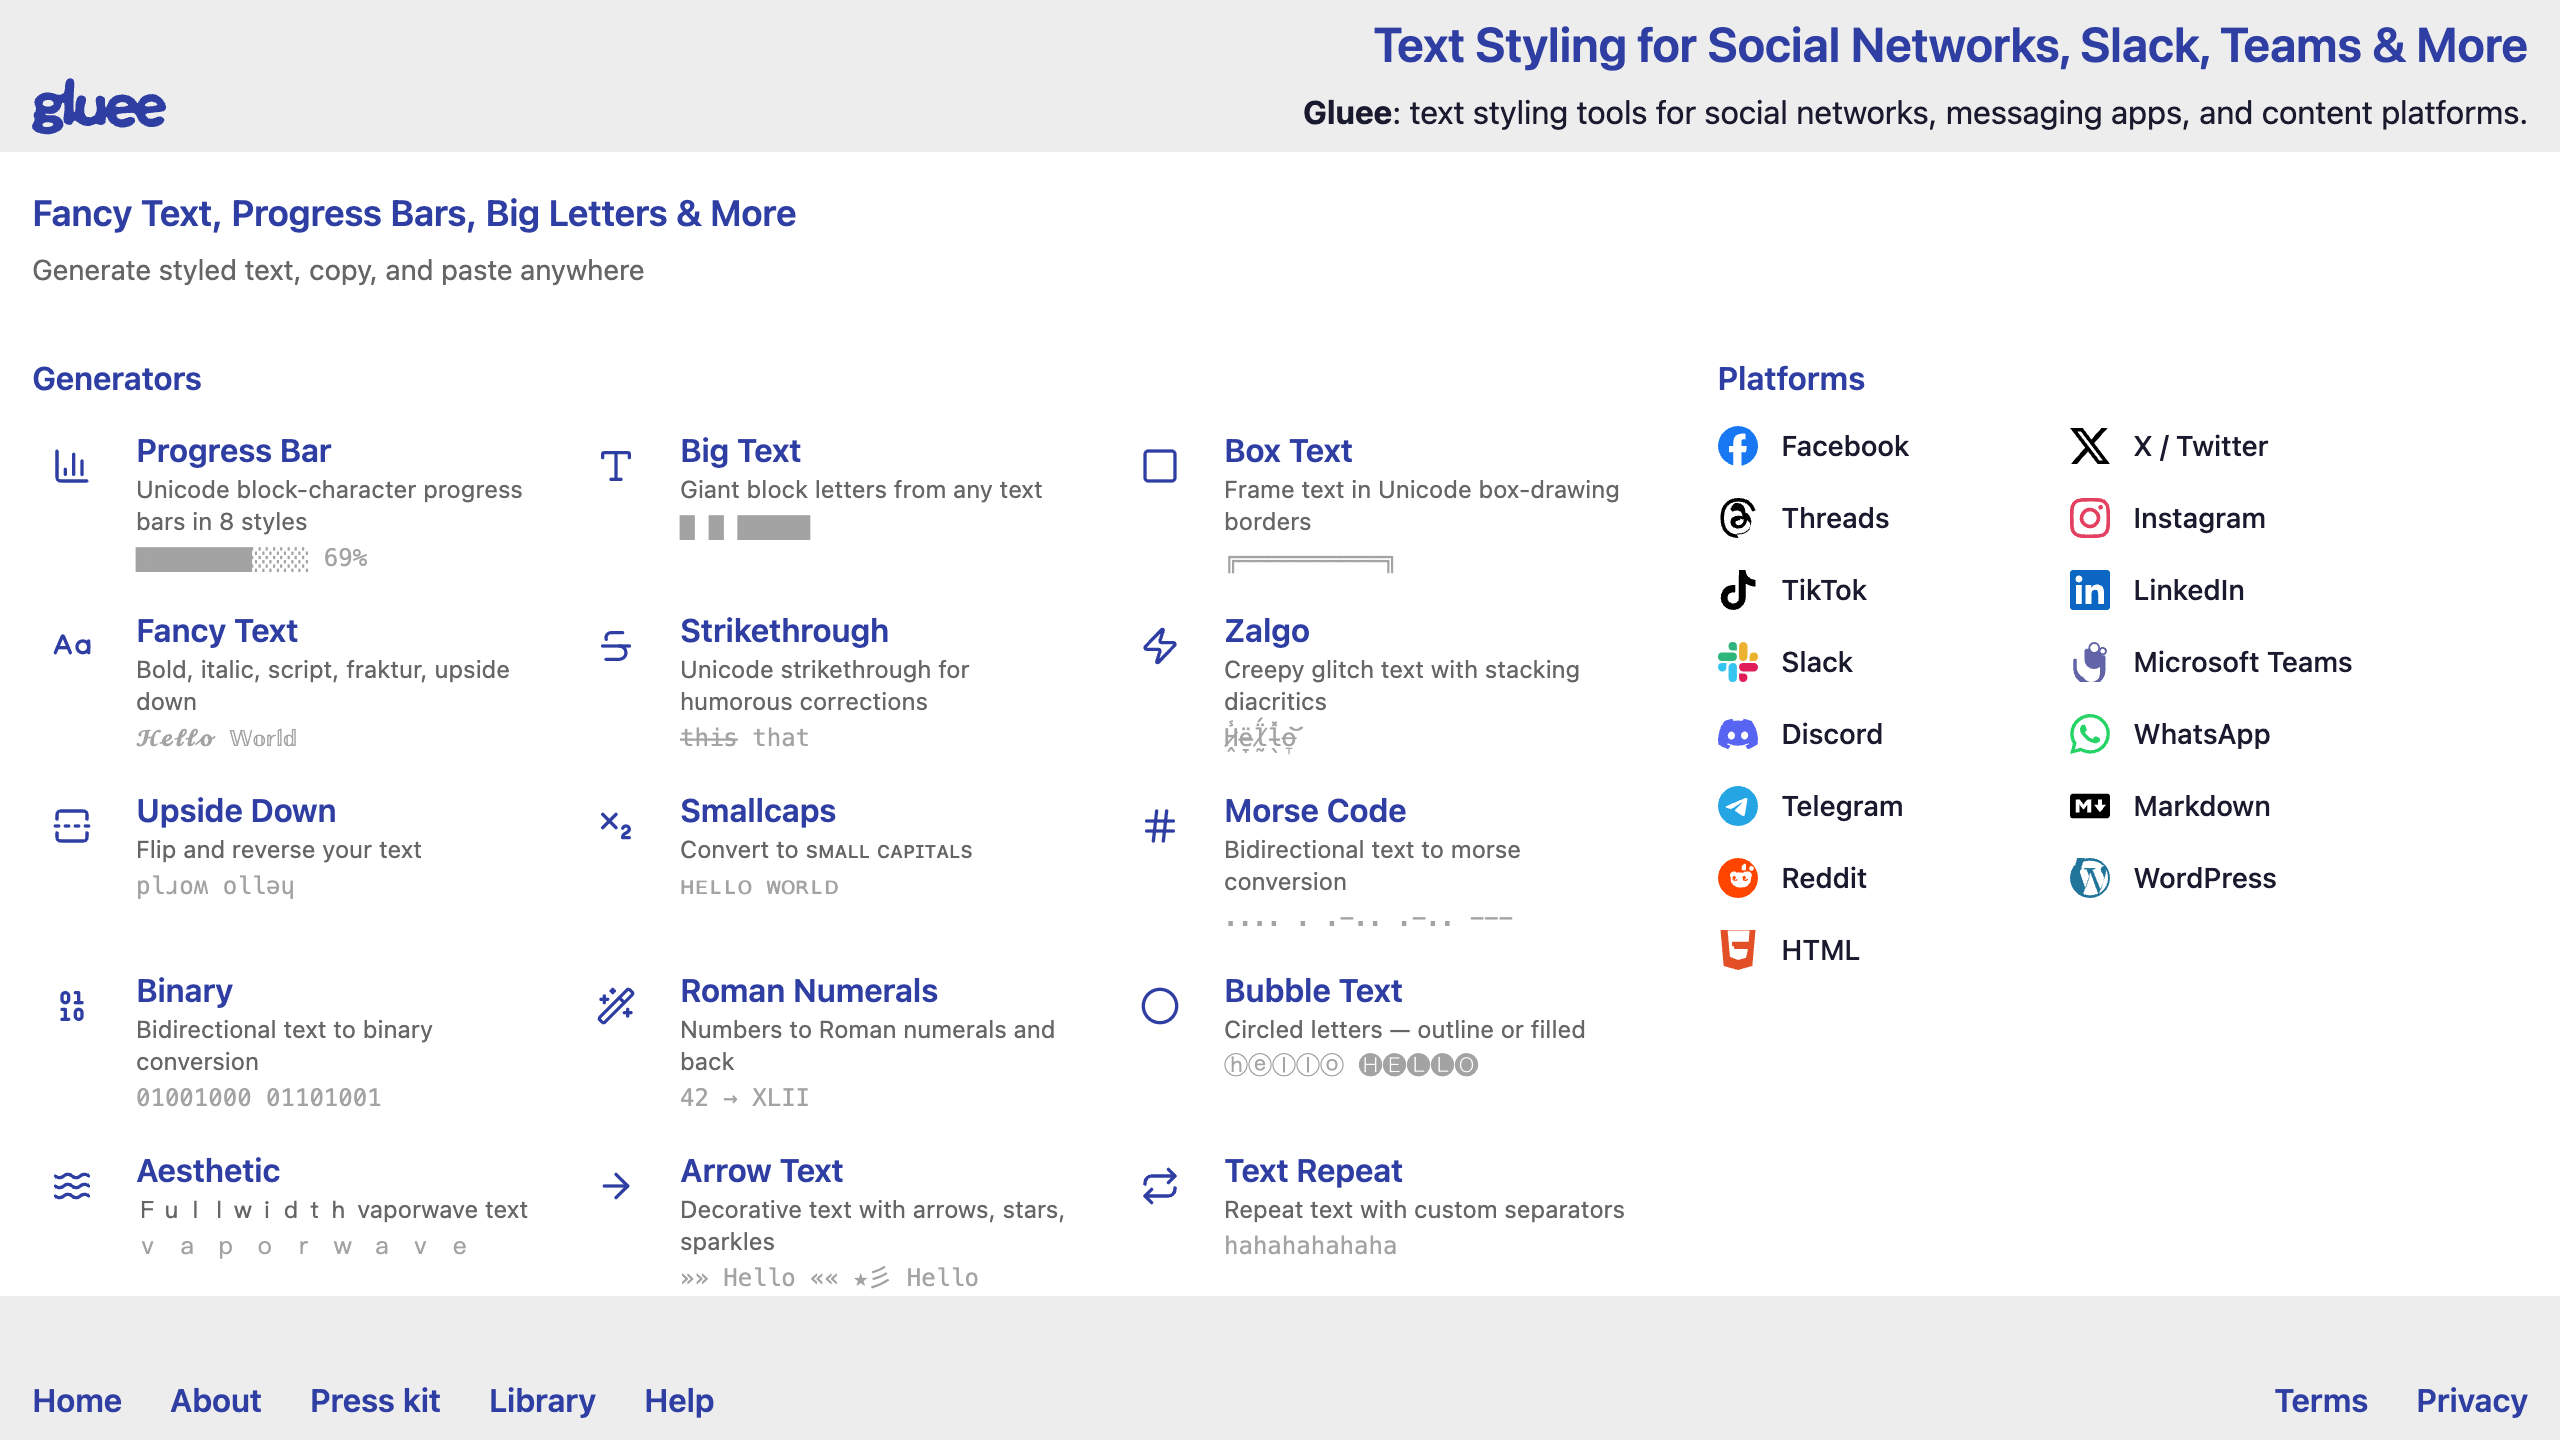
Task: Open the Aesthetic generator link
Action: 208,1171
